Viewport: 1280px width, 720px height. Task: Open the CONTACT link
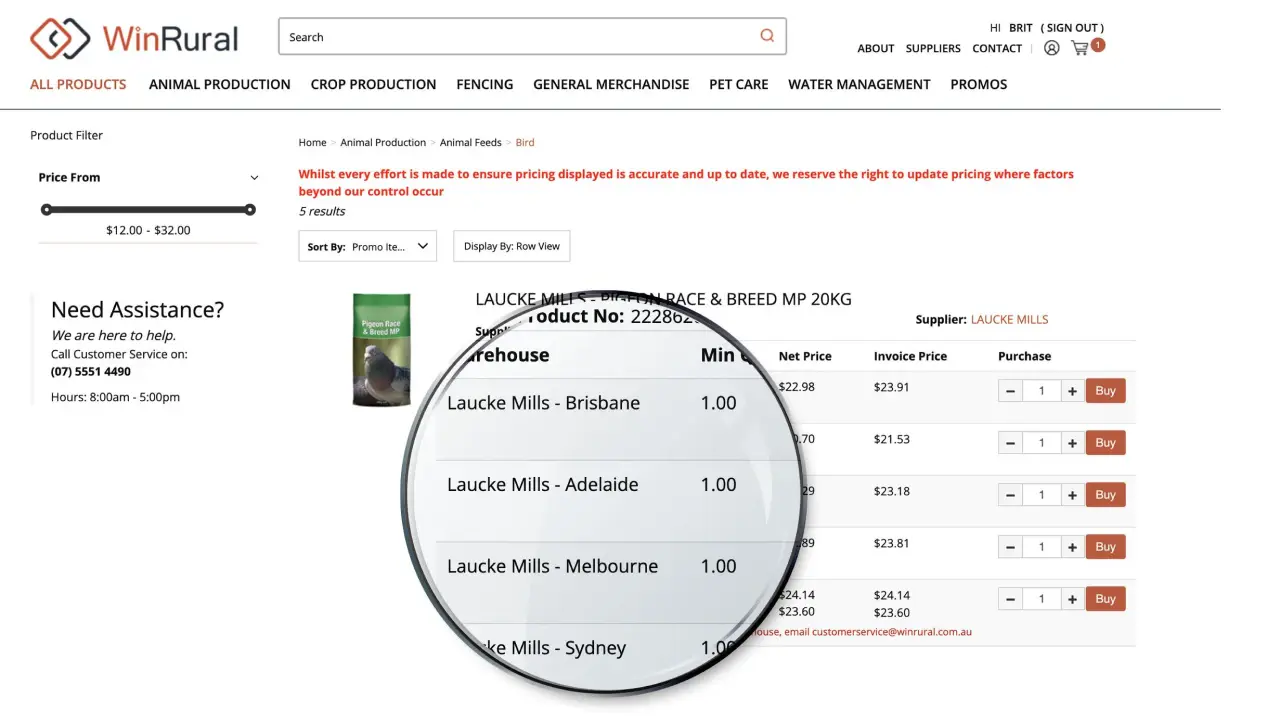click(x=997, y=48)
